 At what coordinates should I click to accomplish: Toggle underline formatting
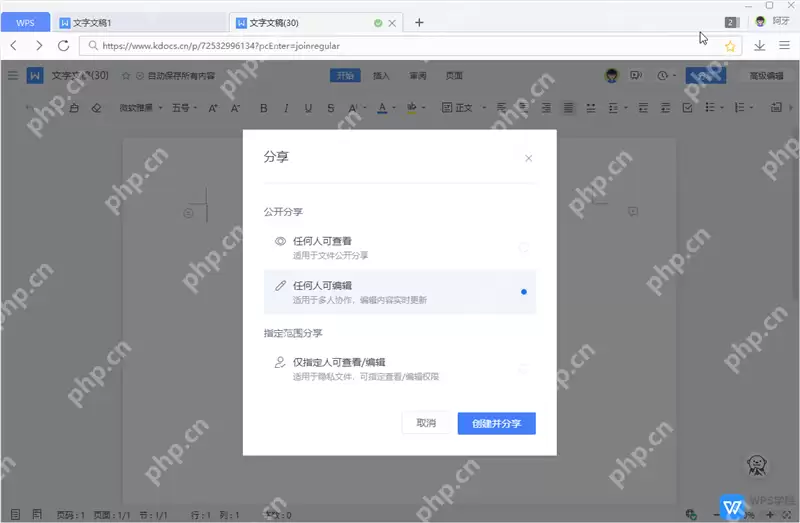(308, 108)
